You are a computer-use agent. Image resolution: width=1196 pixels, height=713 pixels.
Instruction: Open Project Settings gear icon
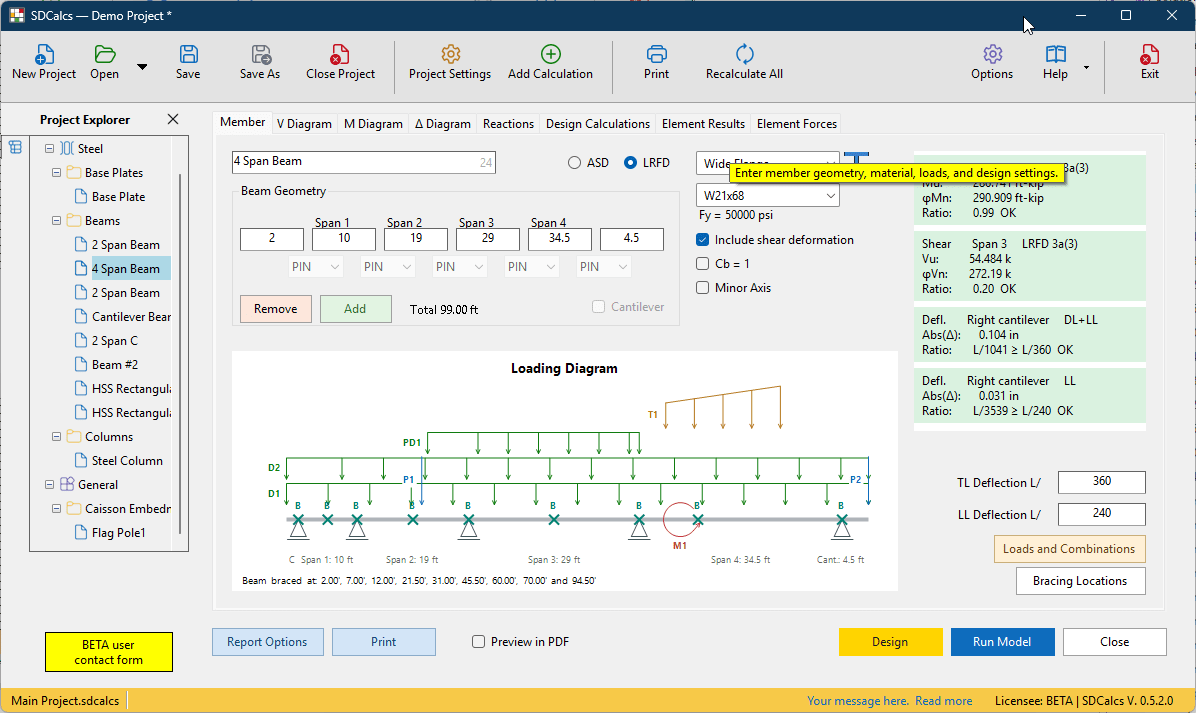click(x=450, y=55)
